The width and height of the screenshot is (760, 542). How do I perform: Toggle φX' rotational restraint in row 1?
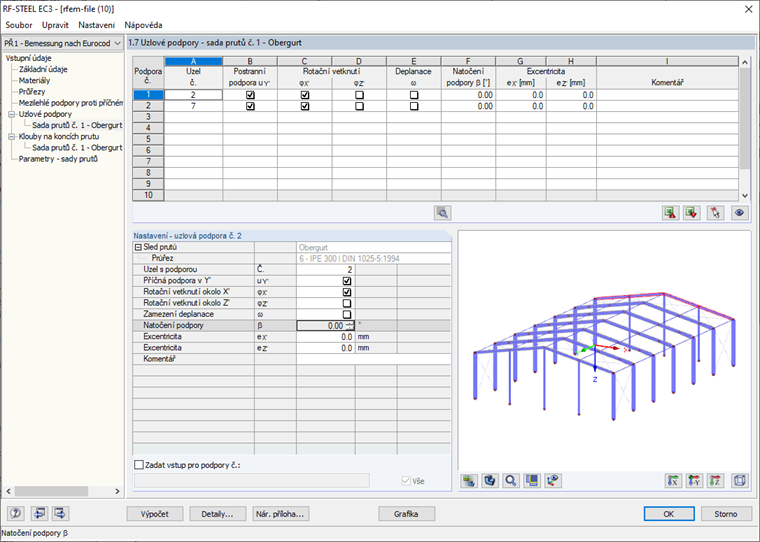coord(305,95)
